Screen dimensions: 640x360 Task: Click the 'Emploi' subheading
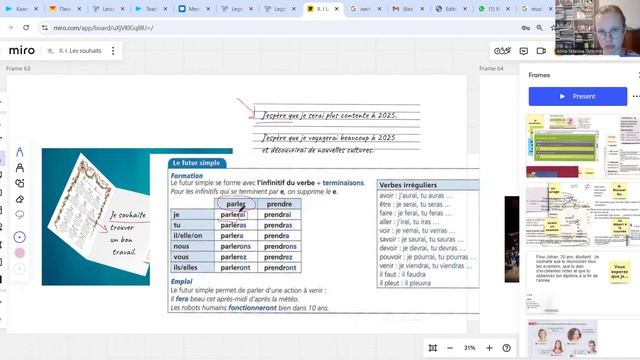pos(181,281)
